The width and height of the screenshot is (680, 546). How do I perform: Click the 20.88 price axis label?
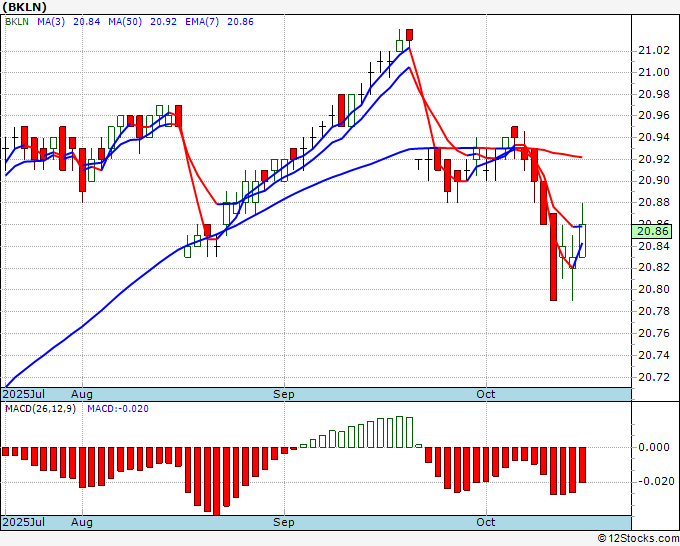point(654,203)
